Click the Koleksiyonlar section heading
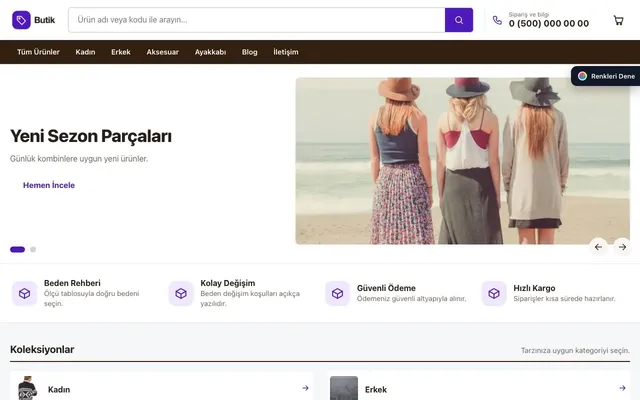Screen dimensions: 640x400 pyautogui.click(x=42, y=349)
